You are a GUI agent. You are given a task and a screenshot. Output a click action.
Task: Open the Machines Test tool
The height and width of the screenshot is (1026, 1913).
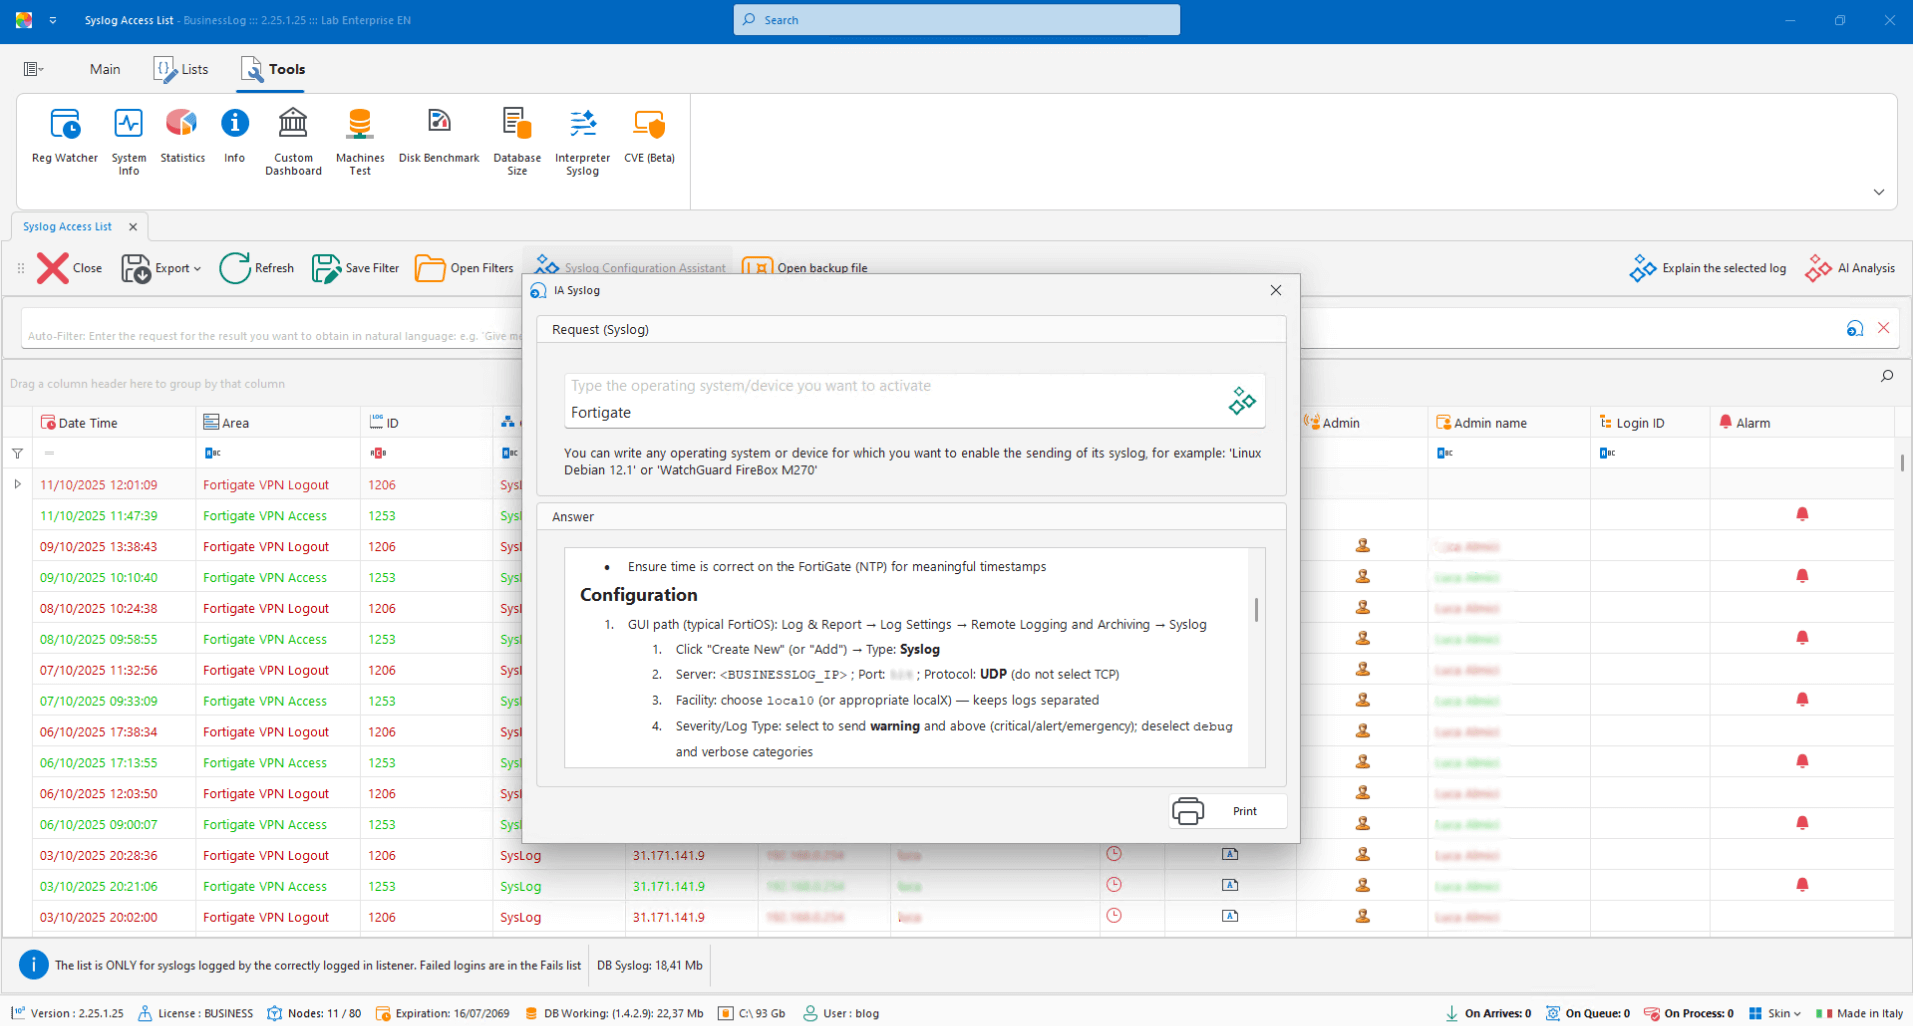pos(360,141)
